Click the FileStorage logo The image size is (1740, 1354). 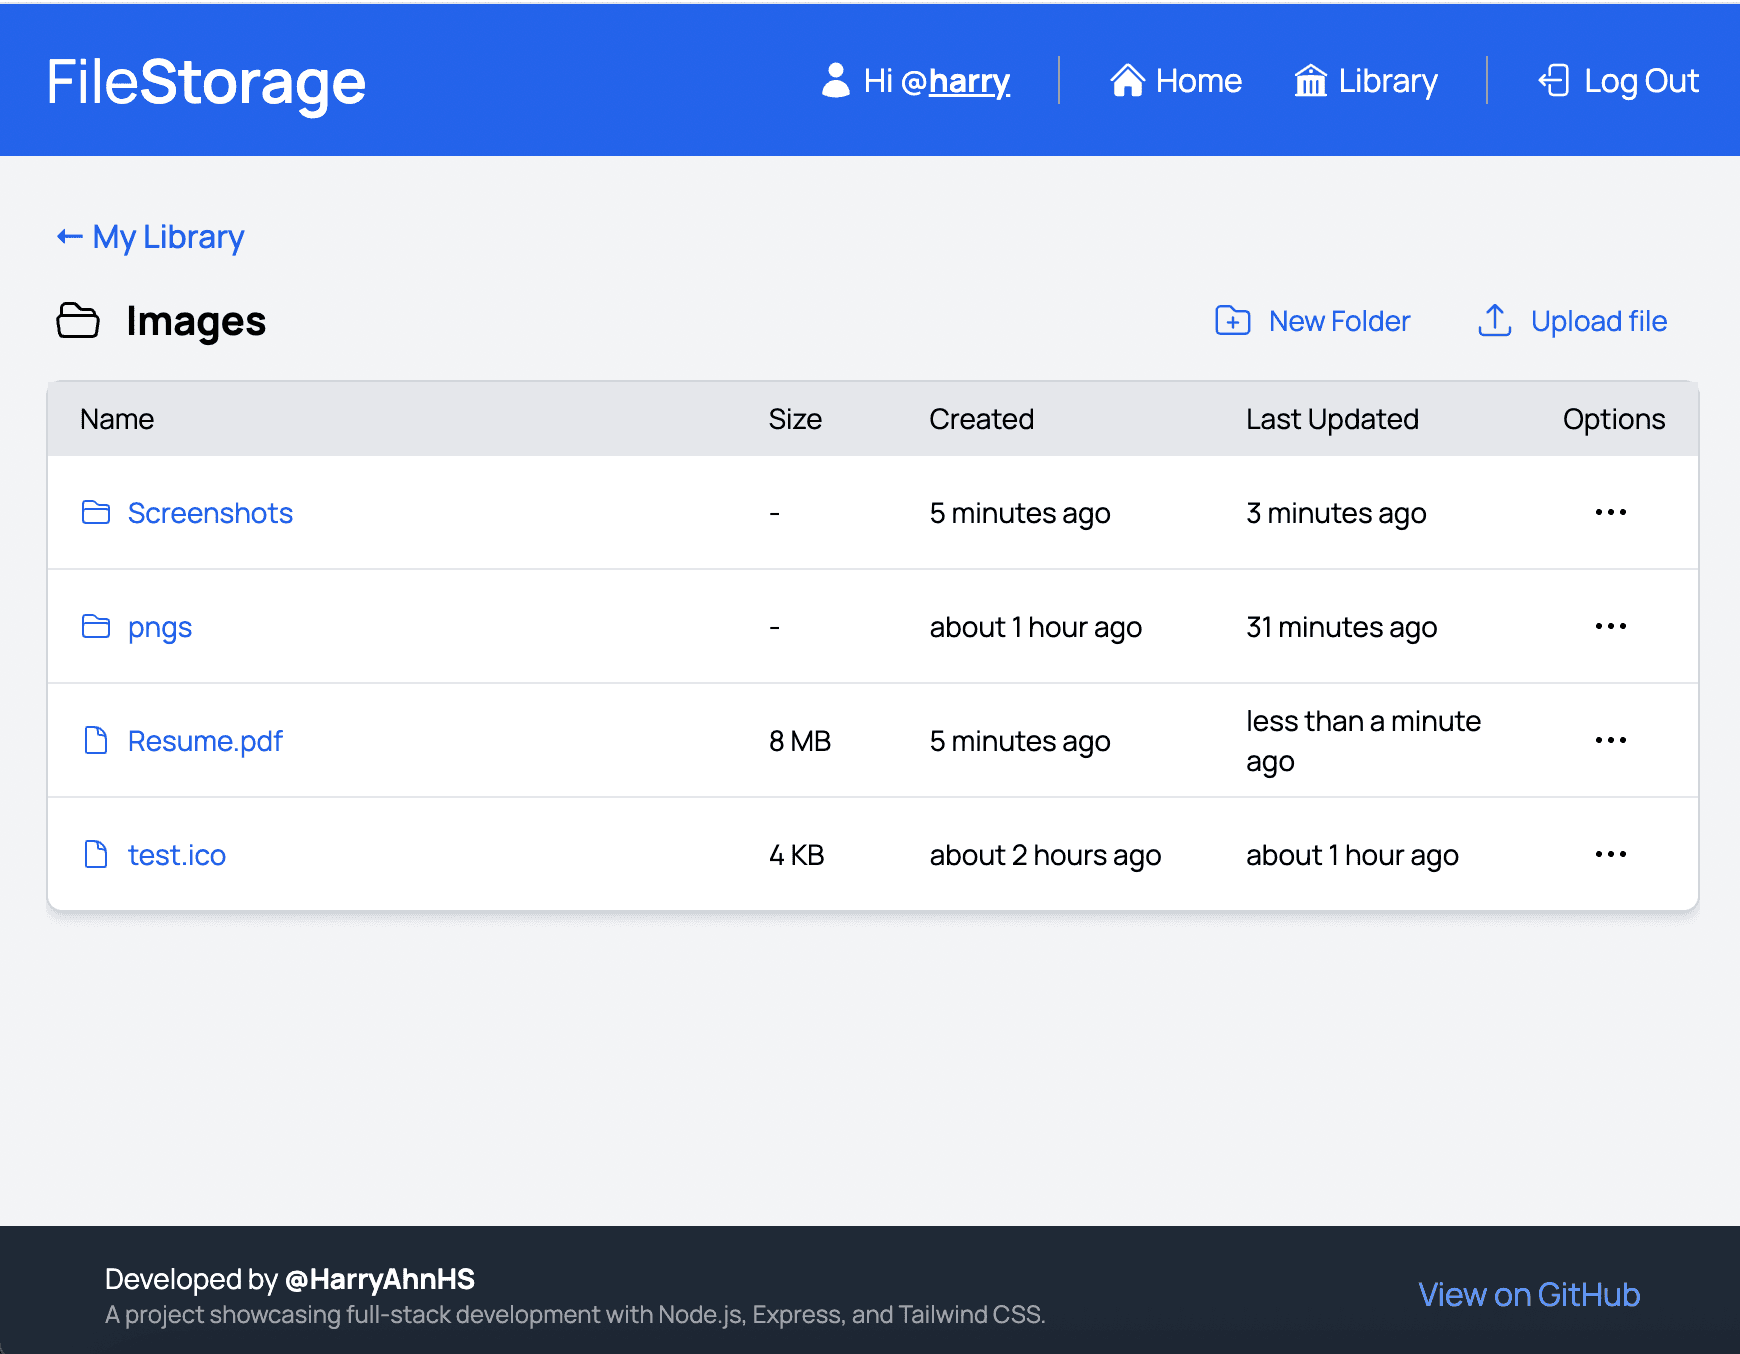click(206, 82)
